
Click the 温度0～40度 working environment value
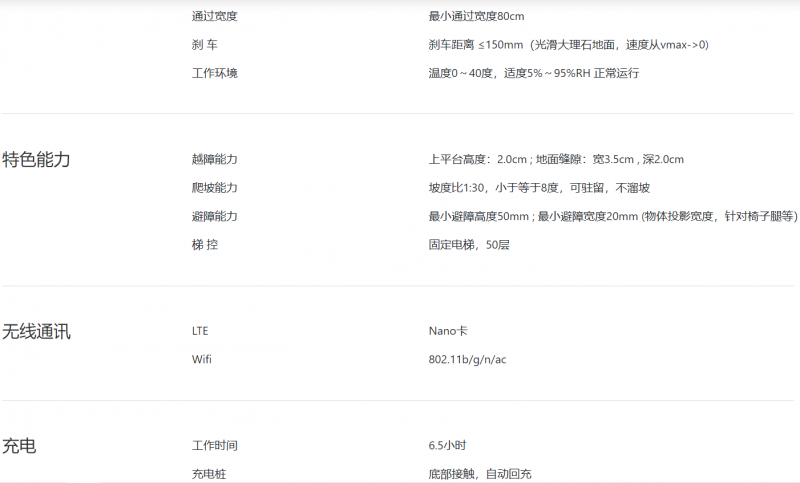click(533, 73)
